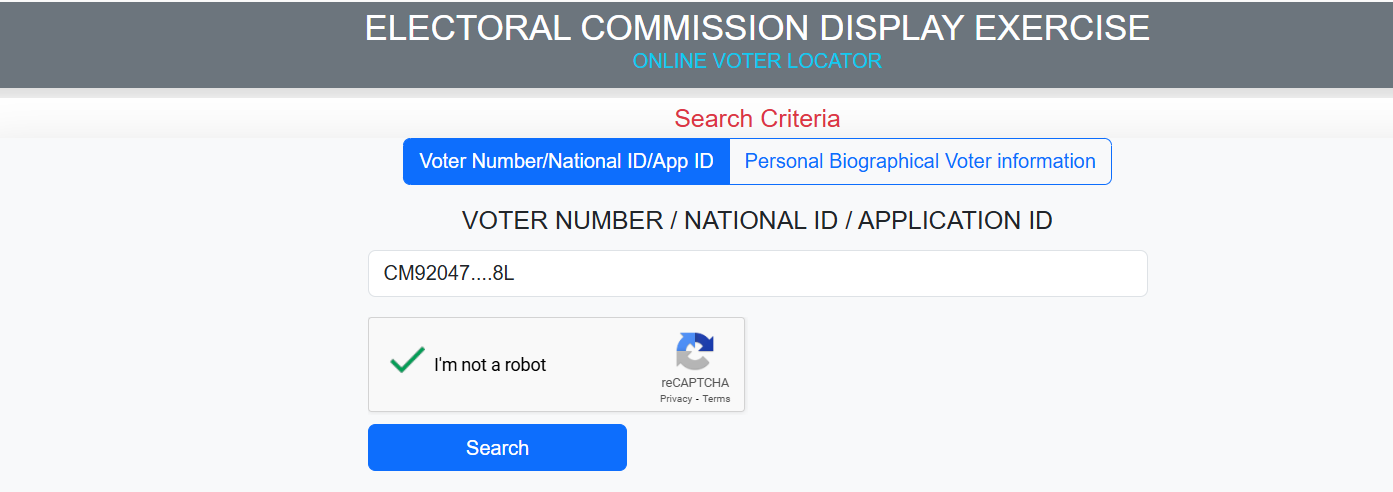The height and width of the screenshot is (492, 1393).
Task: Open the reCAPTCHA Privacy link
Action: (676, 399)
